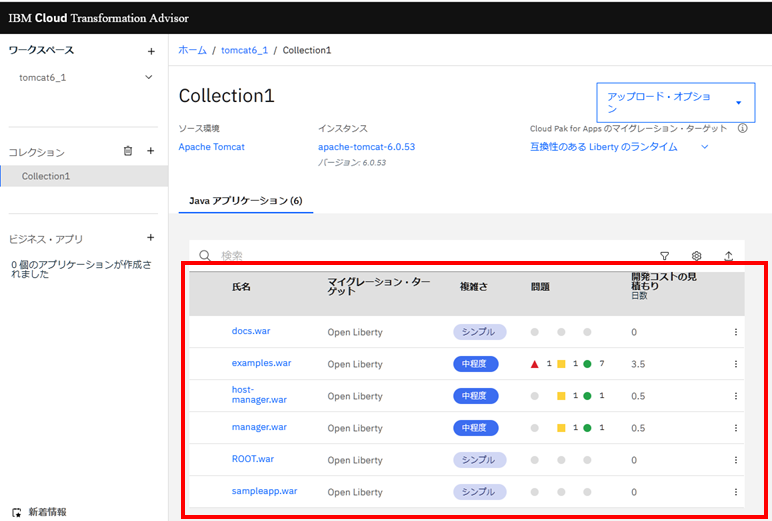Click red triangle critical issue in examples.war

tap(535, 364)
